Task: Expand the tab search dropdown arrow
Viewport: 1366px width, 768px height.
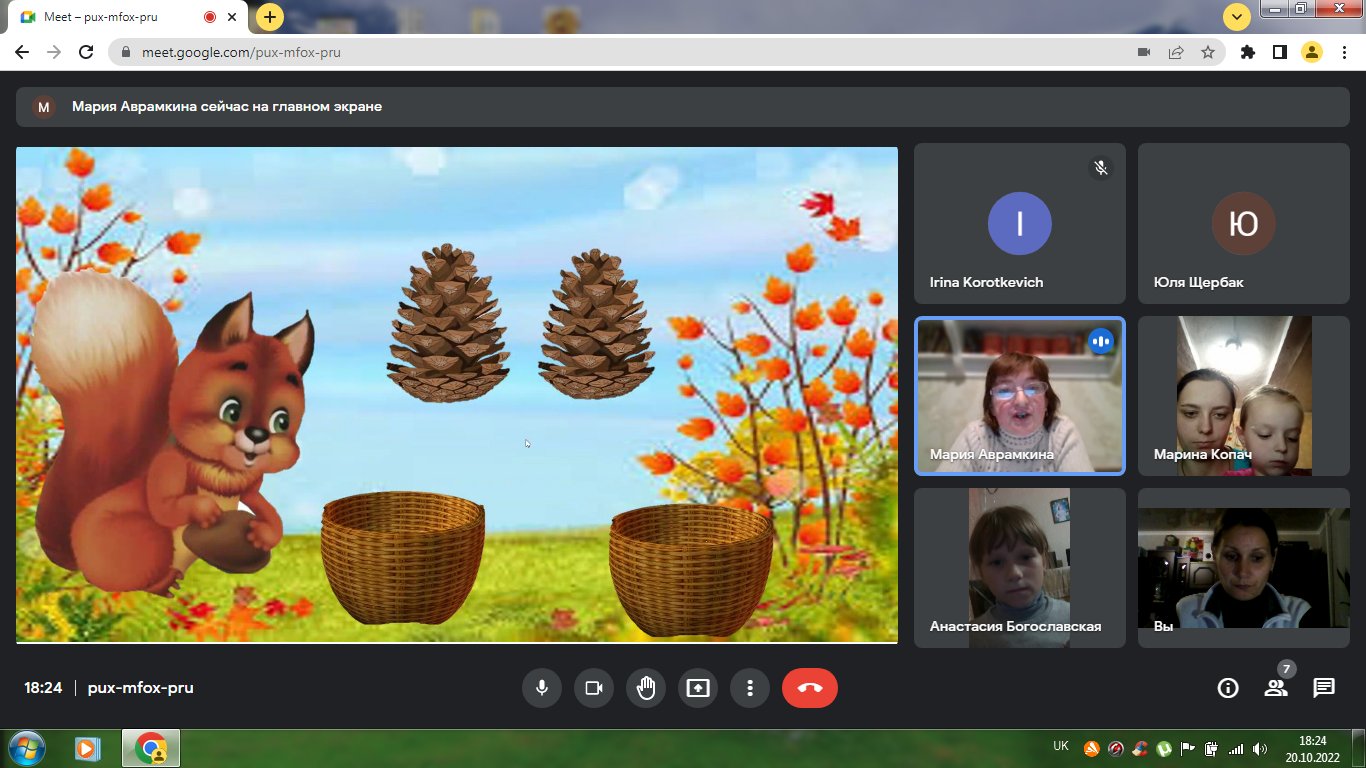Action: (1237, 17)
